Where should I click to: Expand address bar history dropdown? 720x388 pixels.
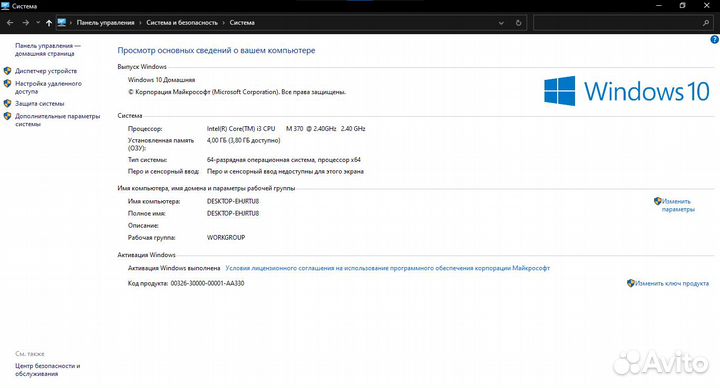[x=501, y=22]
